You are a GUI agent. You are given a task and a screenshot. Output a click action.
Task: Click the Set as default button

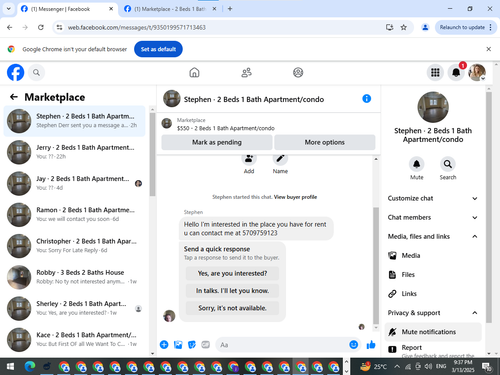[158, 49]
